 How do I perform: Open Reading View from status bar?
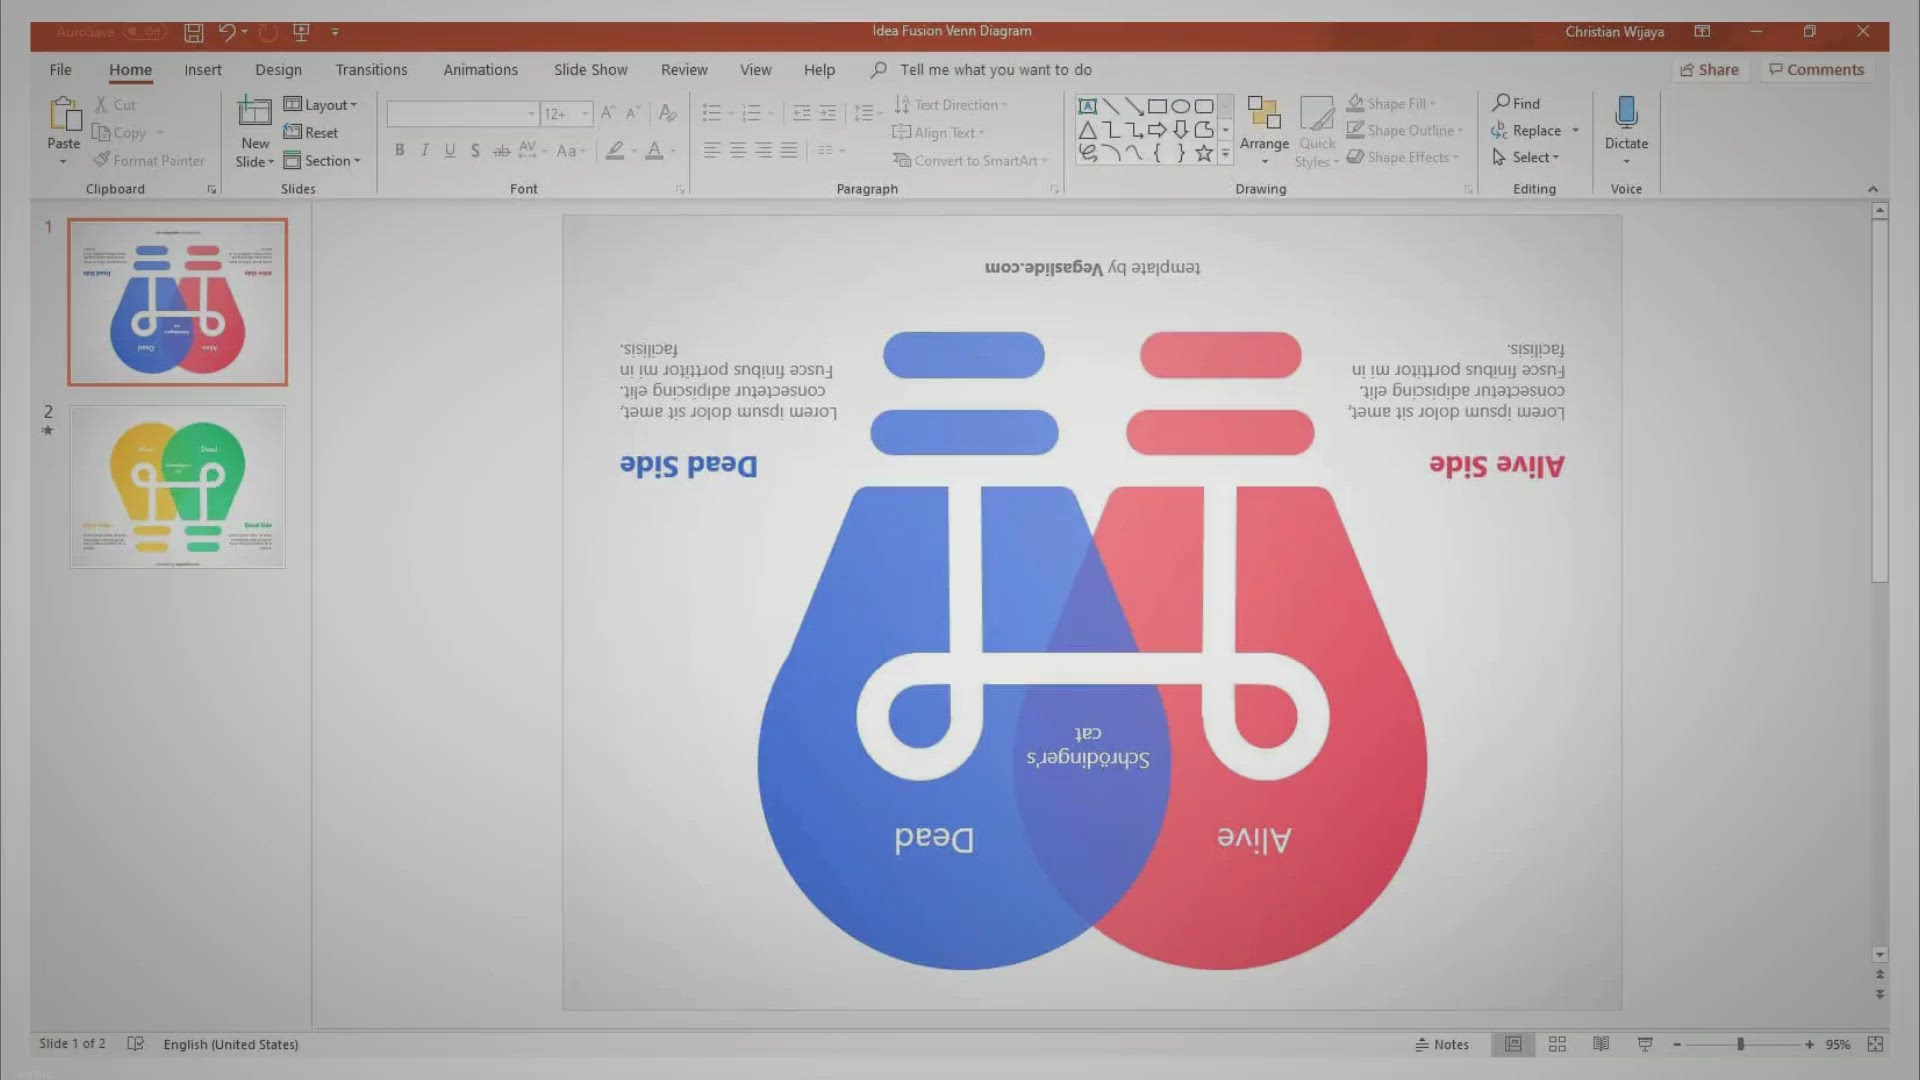[1601, 1044]
